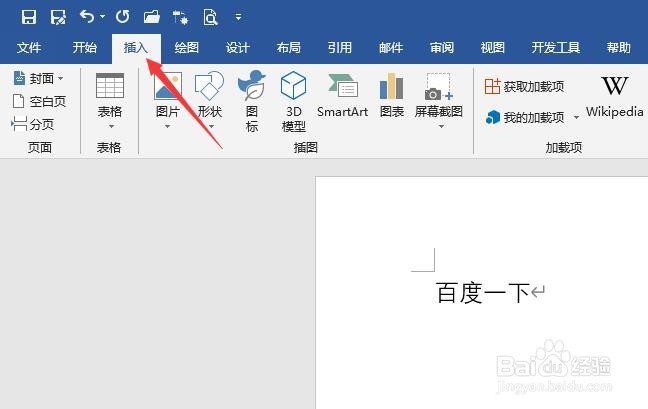Switch to the 开始 tab
Screen dimensions: 648x409
coord(85,48)
